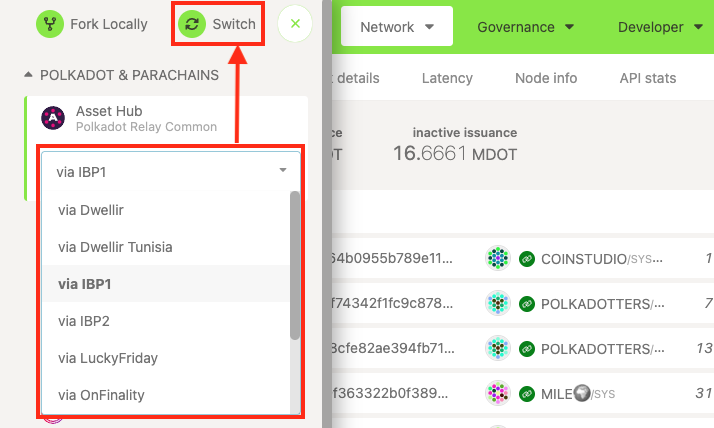
Task: Click hash 3cfe82ae394fb71
Action: pyautogui.click(x=393, y=348)
